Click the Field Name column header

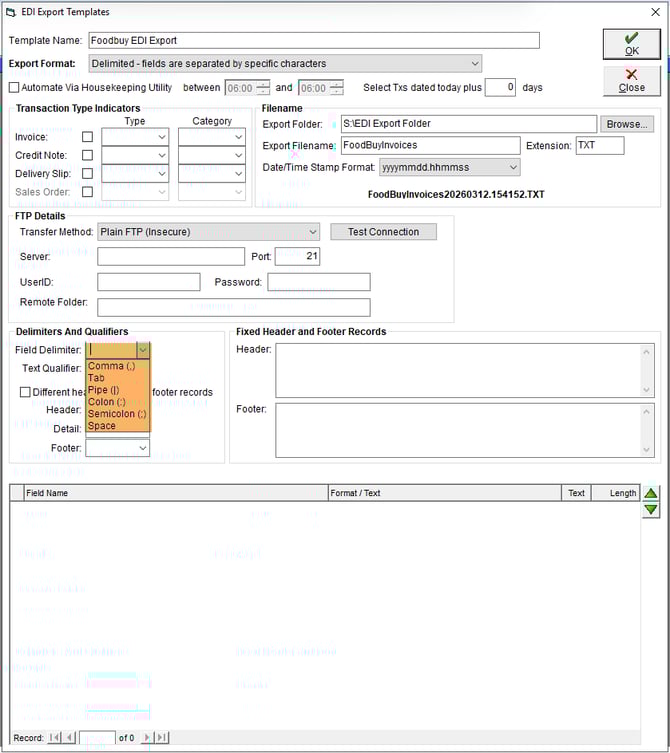pos(176,493)
